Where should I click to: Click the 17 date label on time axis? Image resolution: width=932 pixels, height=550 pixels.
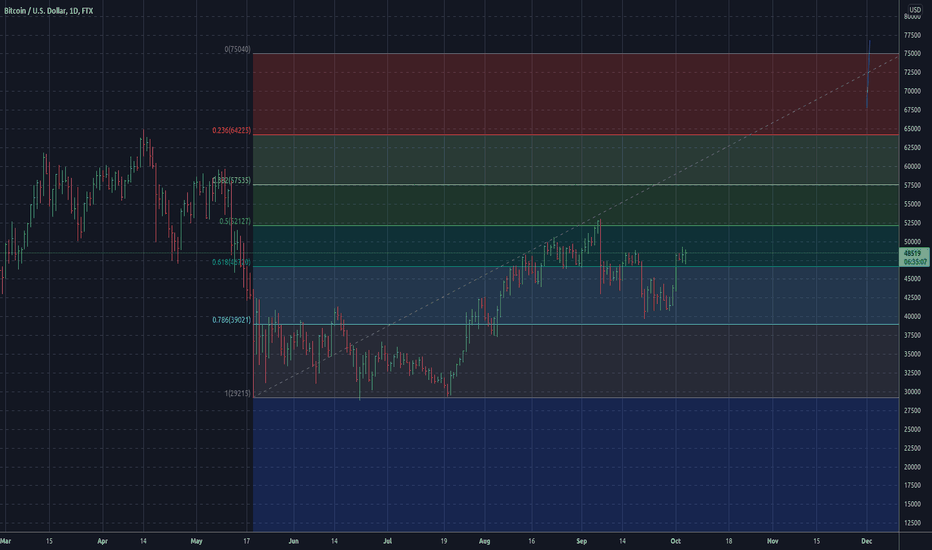(x=246, y=541)
